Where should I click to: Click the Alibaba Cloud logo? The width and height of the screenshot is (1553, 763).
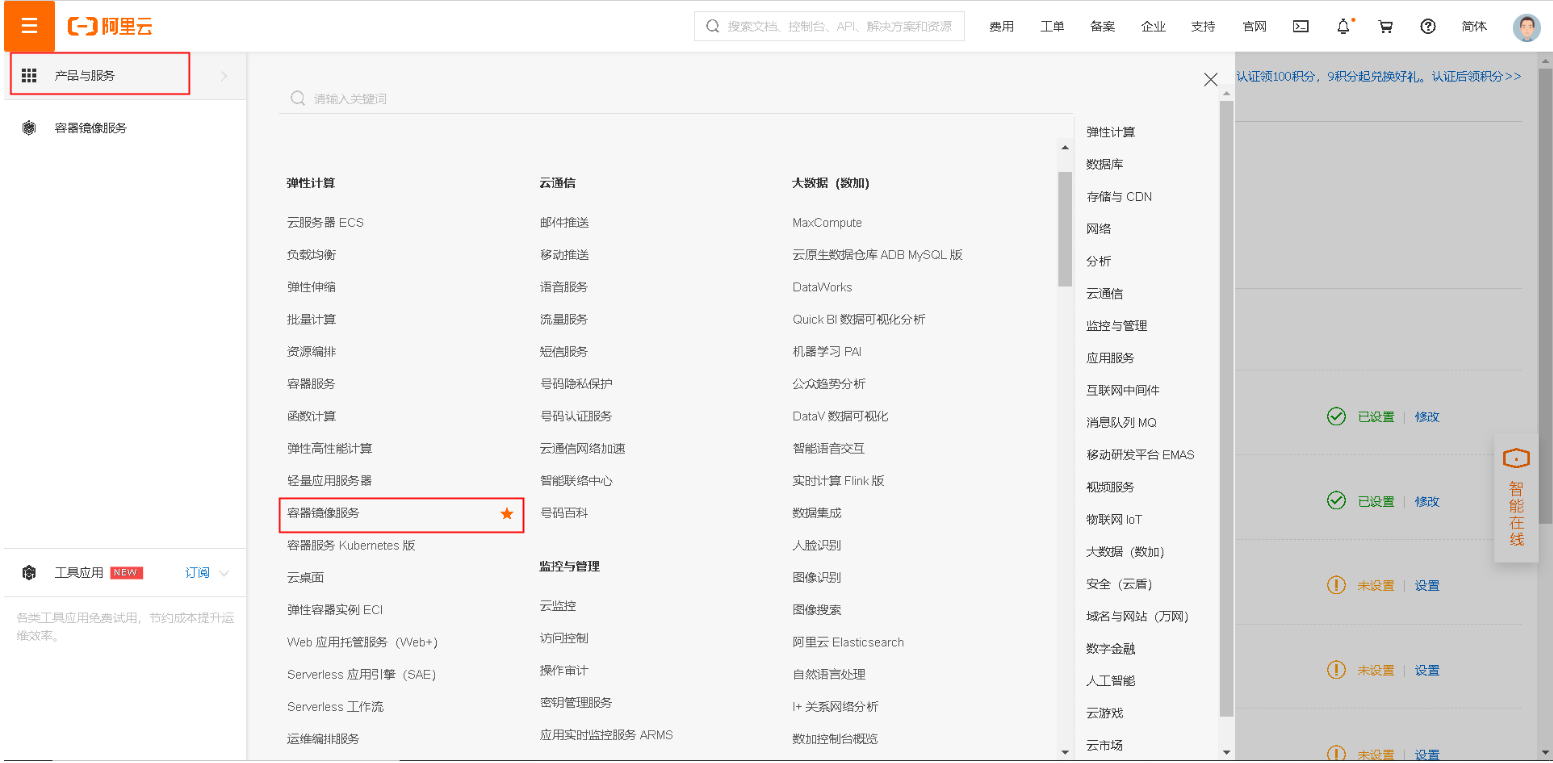click(110, 27)
